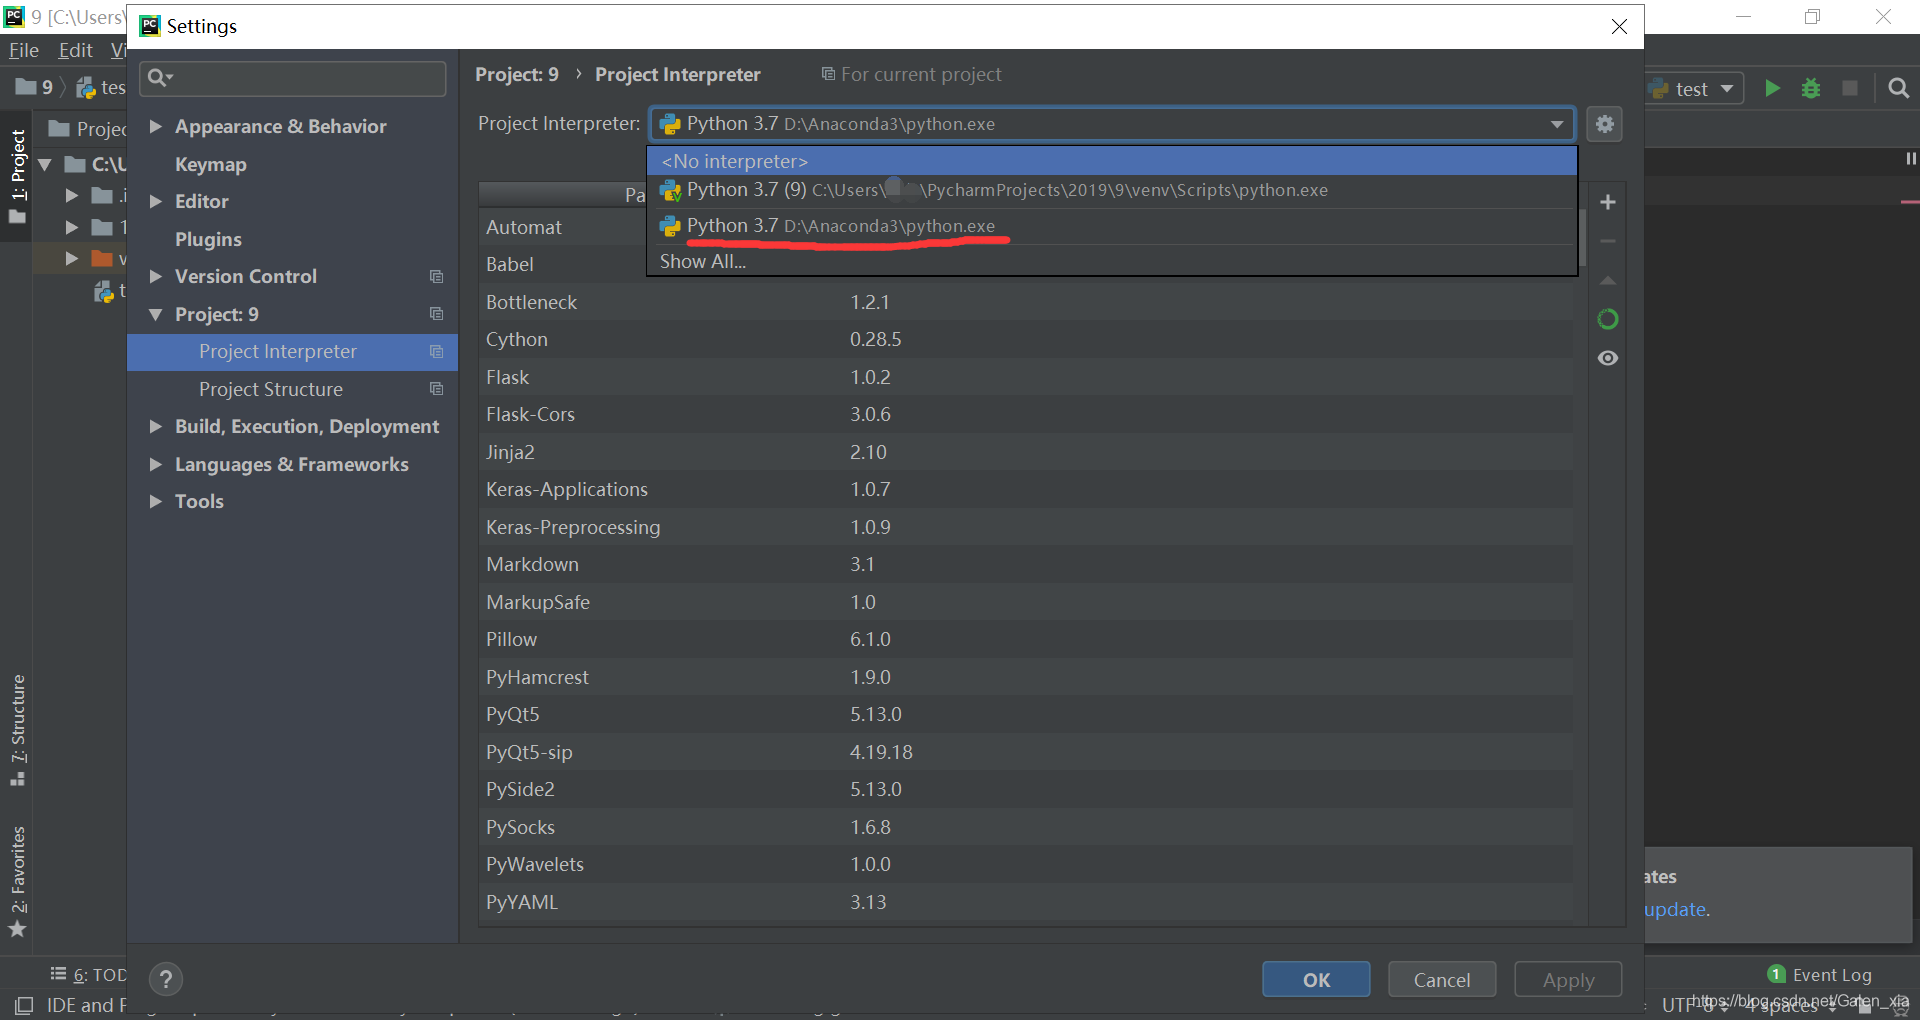Select PyYAML package row

1025,902
